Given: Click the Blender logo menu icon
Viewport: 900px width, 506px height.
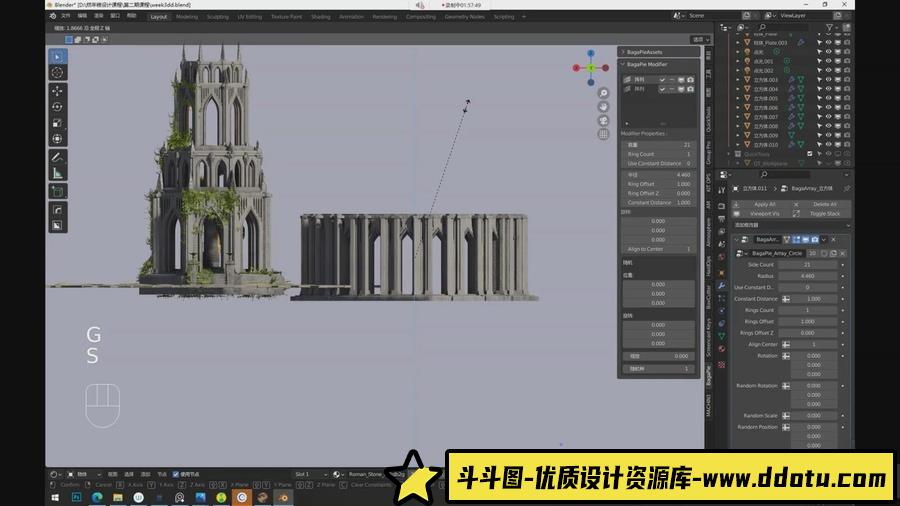Looking at the screenshot, I should (53, 16).
